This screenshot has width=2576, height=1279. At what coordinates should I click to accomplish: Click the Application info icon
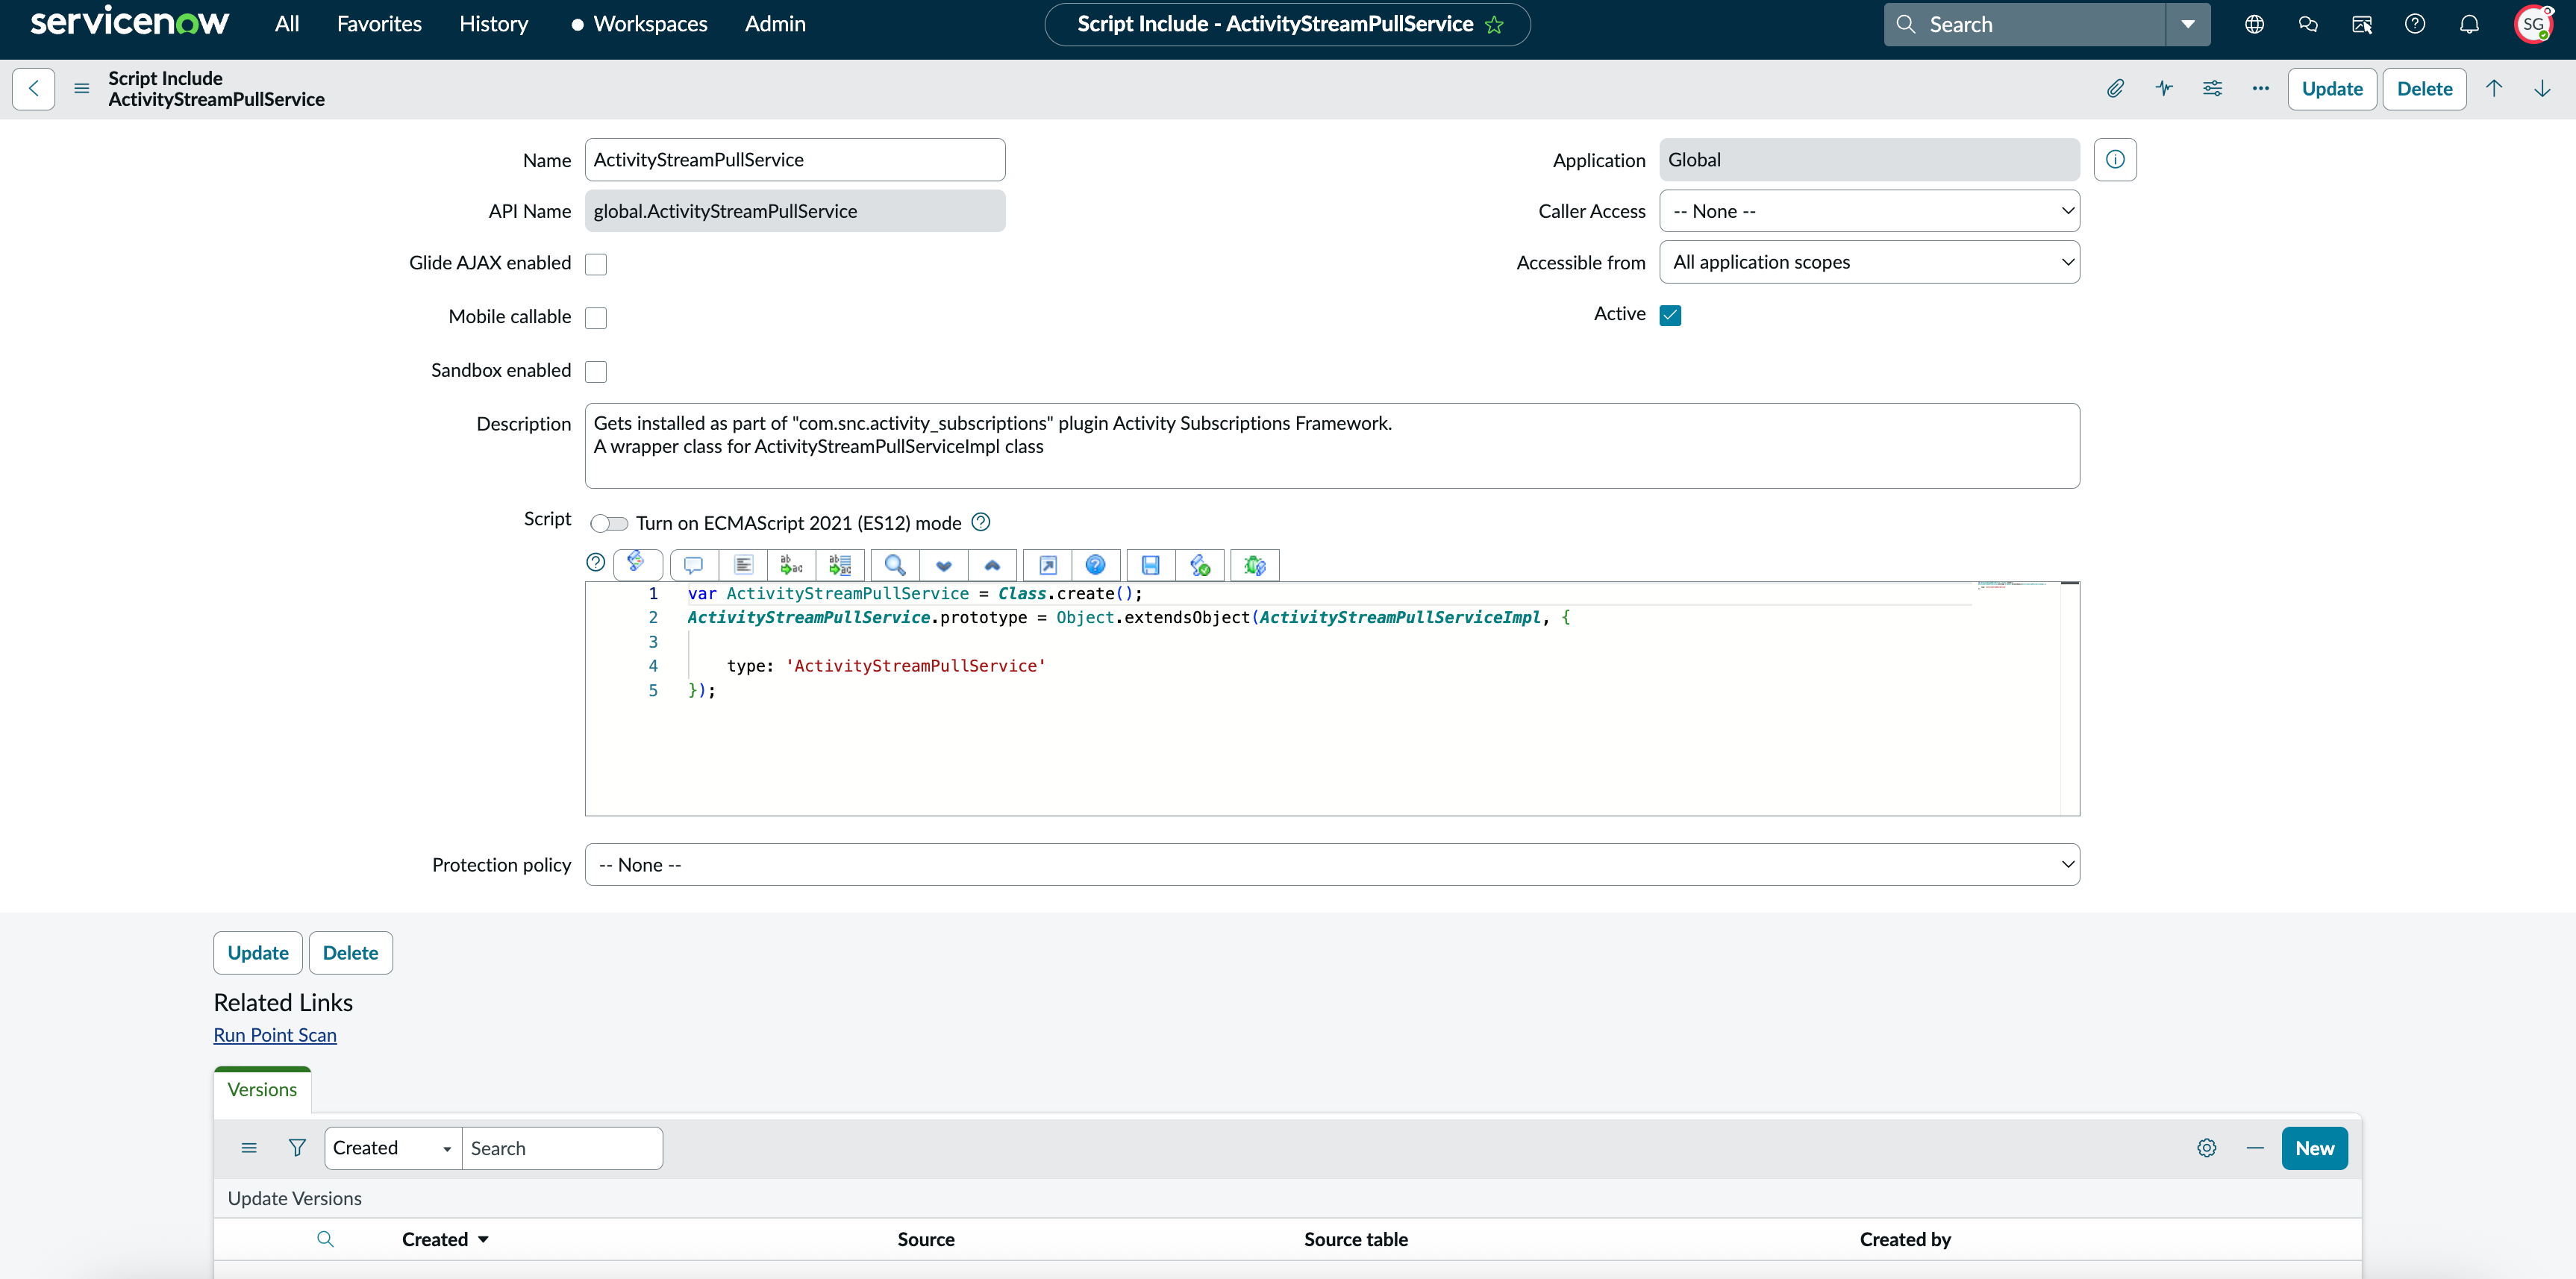[2115, 159]
